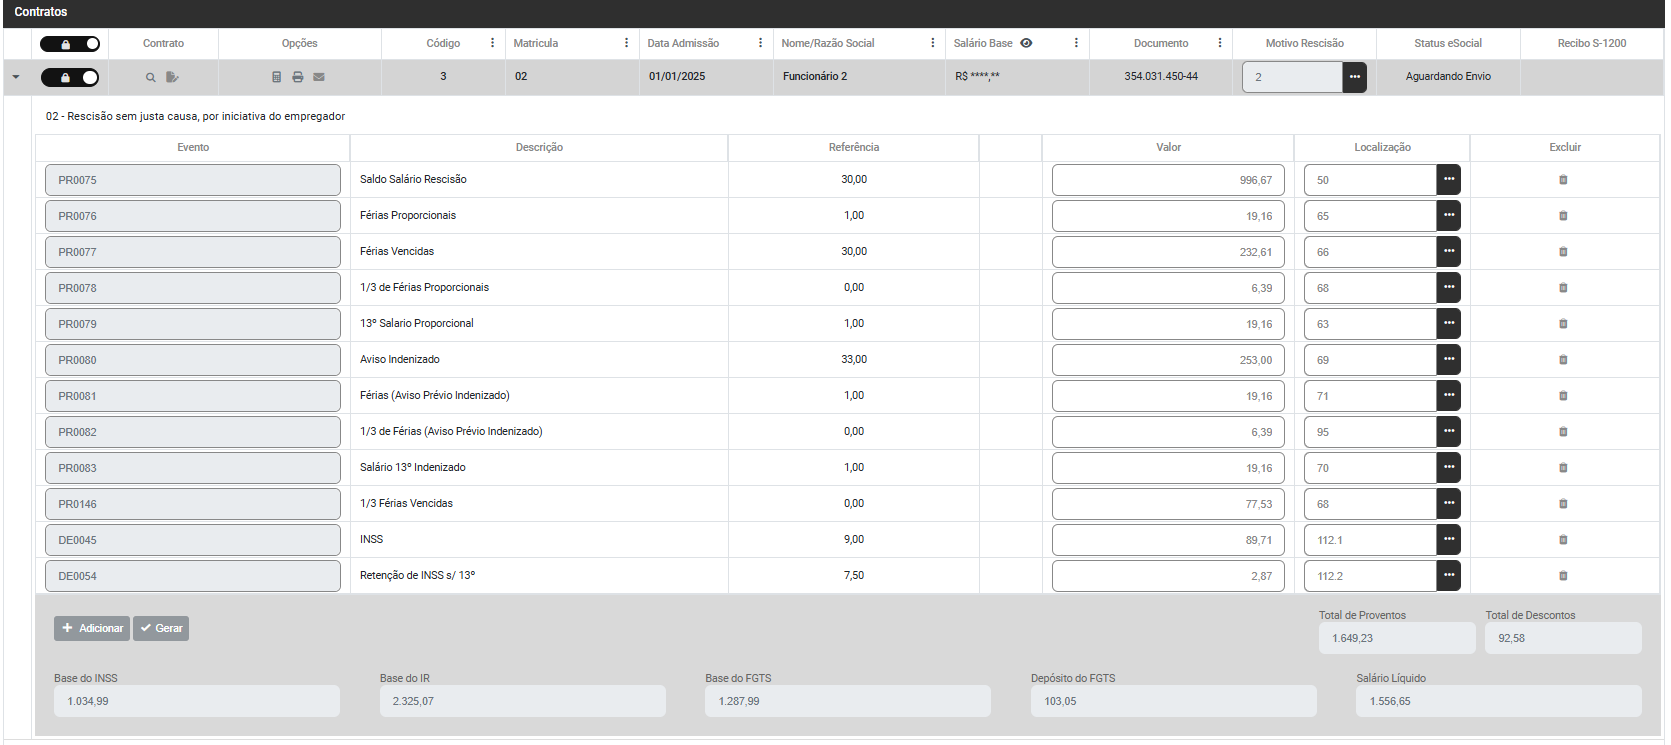Open the Documento column options menu
The height and width of the screenshot is (745, 1671).
coord(1220,43)
